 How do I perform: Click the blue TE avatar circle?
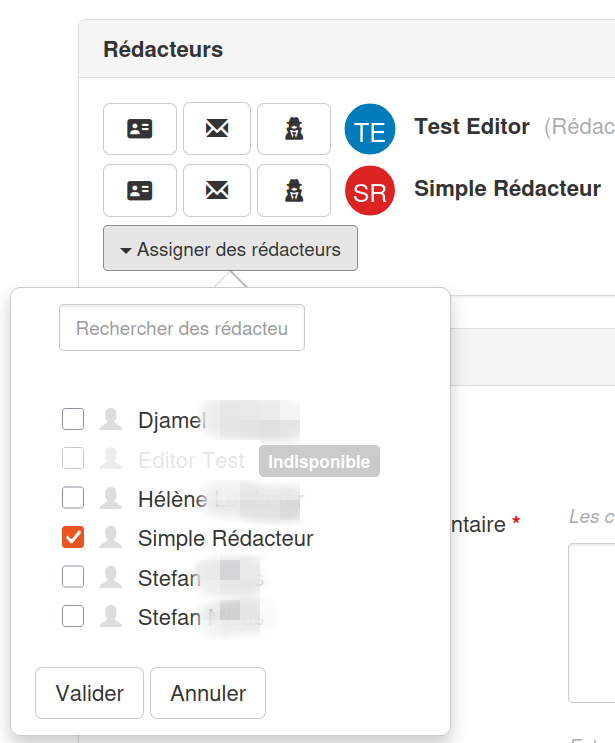point(370,129)
